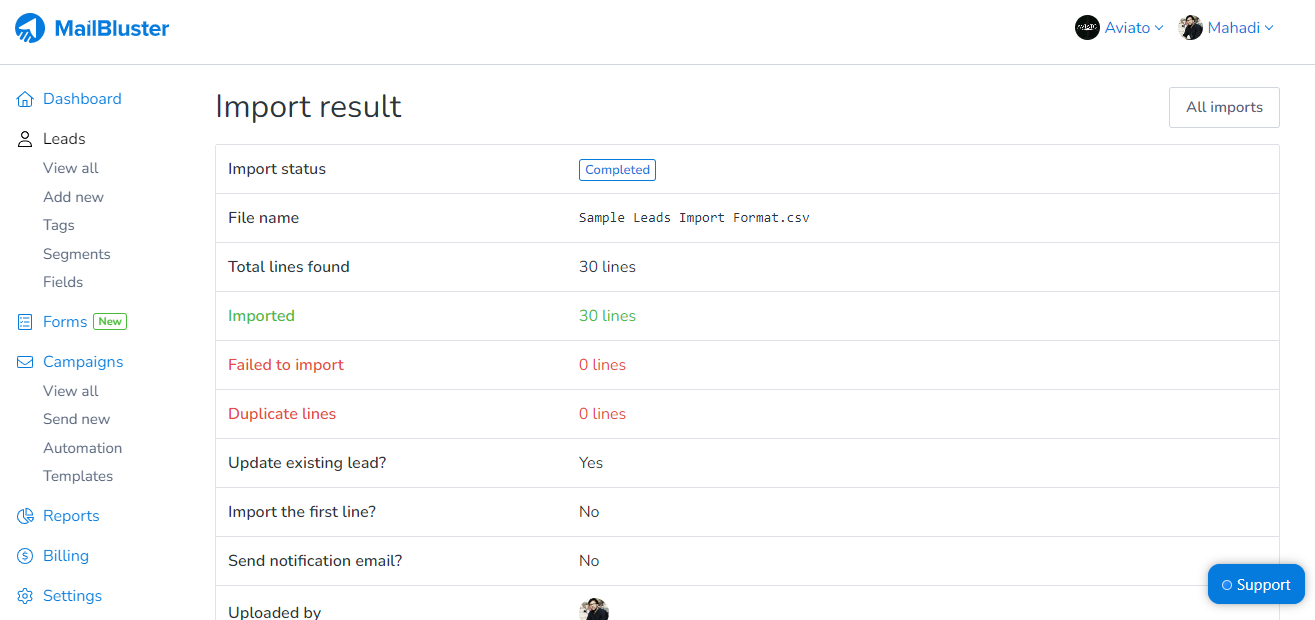This screenshot has height=620, width=1315.
Task: Click the Completed status badge
Action: click(x=617, y=169)
